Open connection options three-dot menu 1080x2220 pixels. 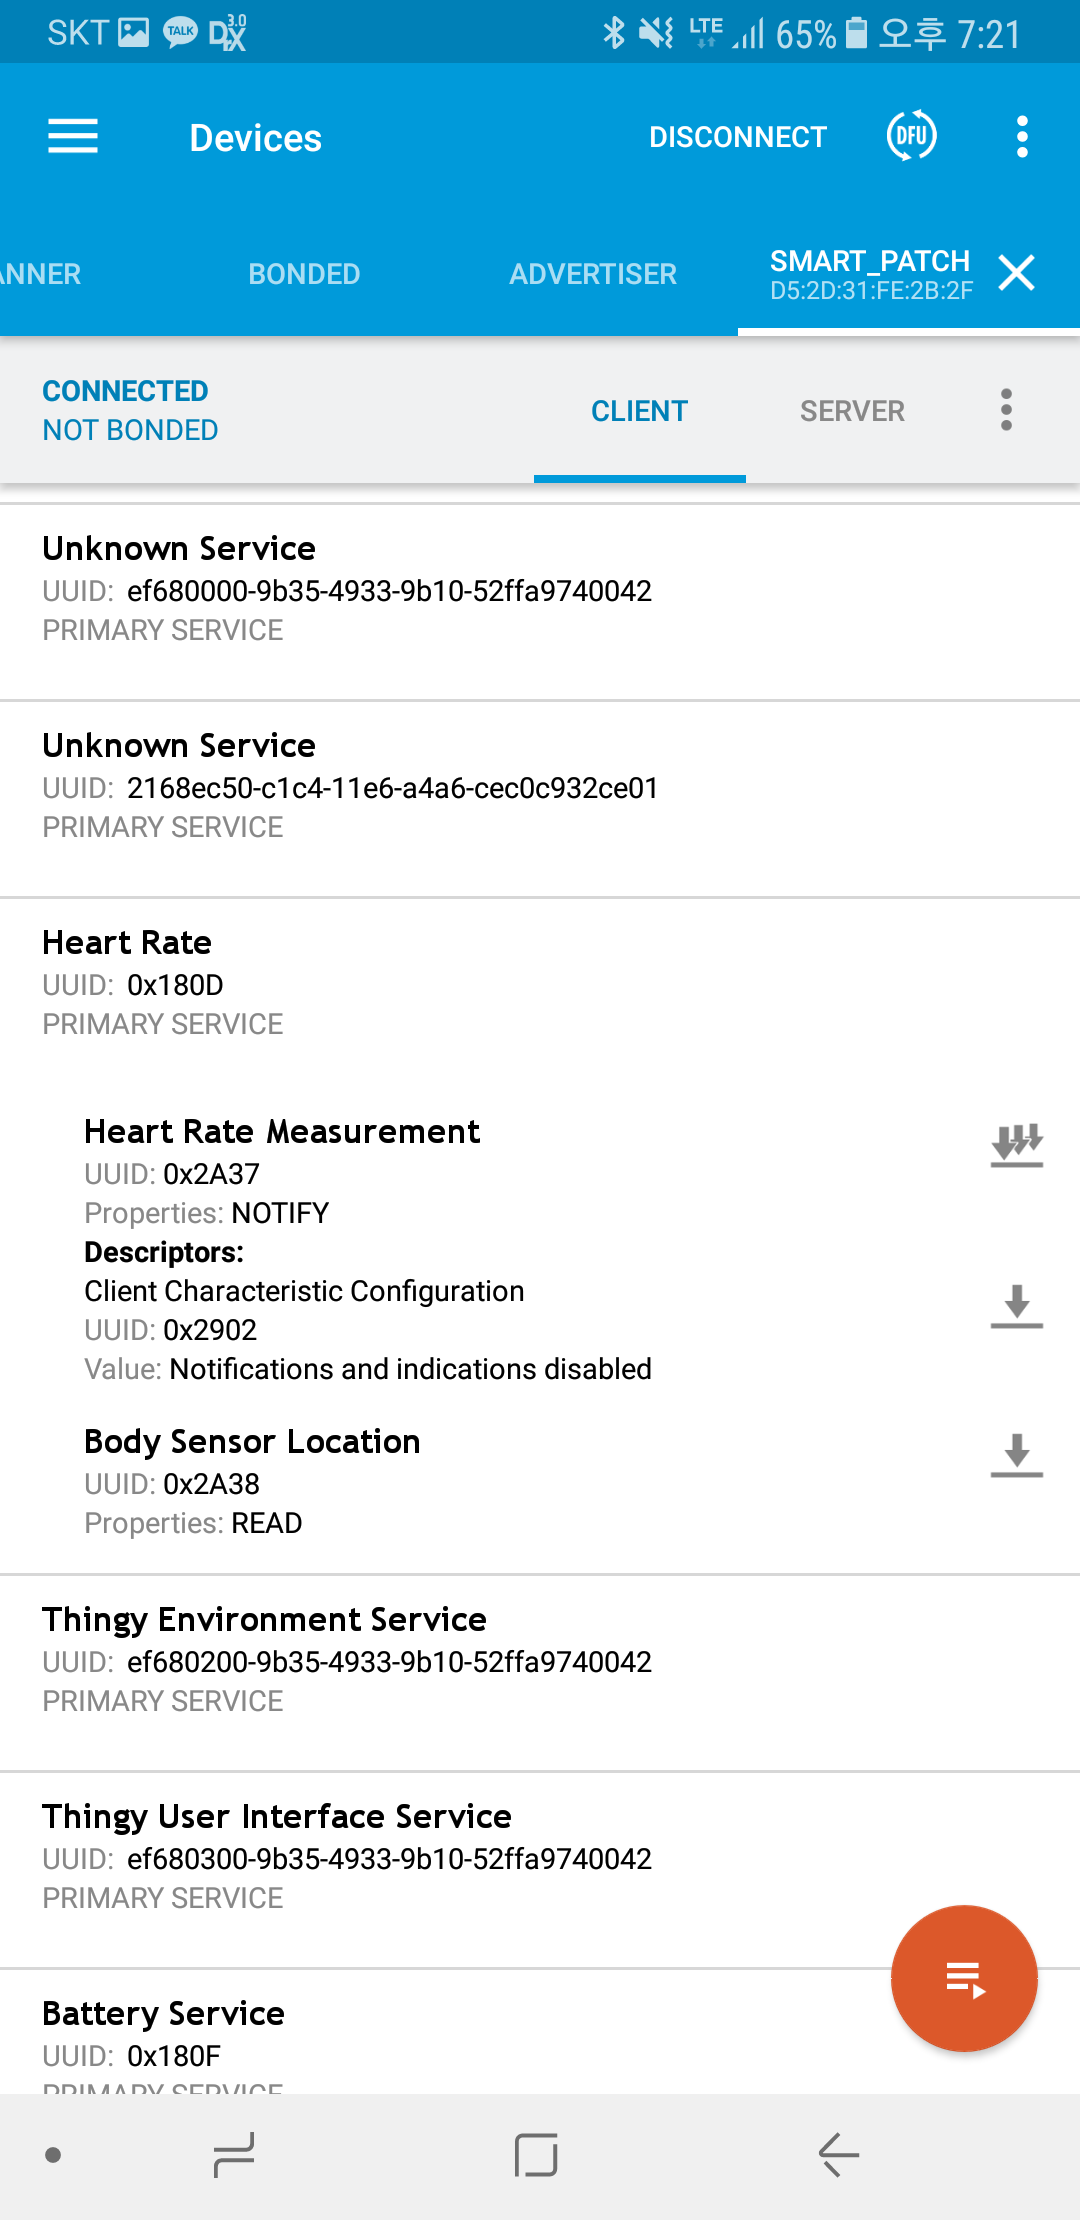(1006, 410)
